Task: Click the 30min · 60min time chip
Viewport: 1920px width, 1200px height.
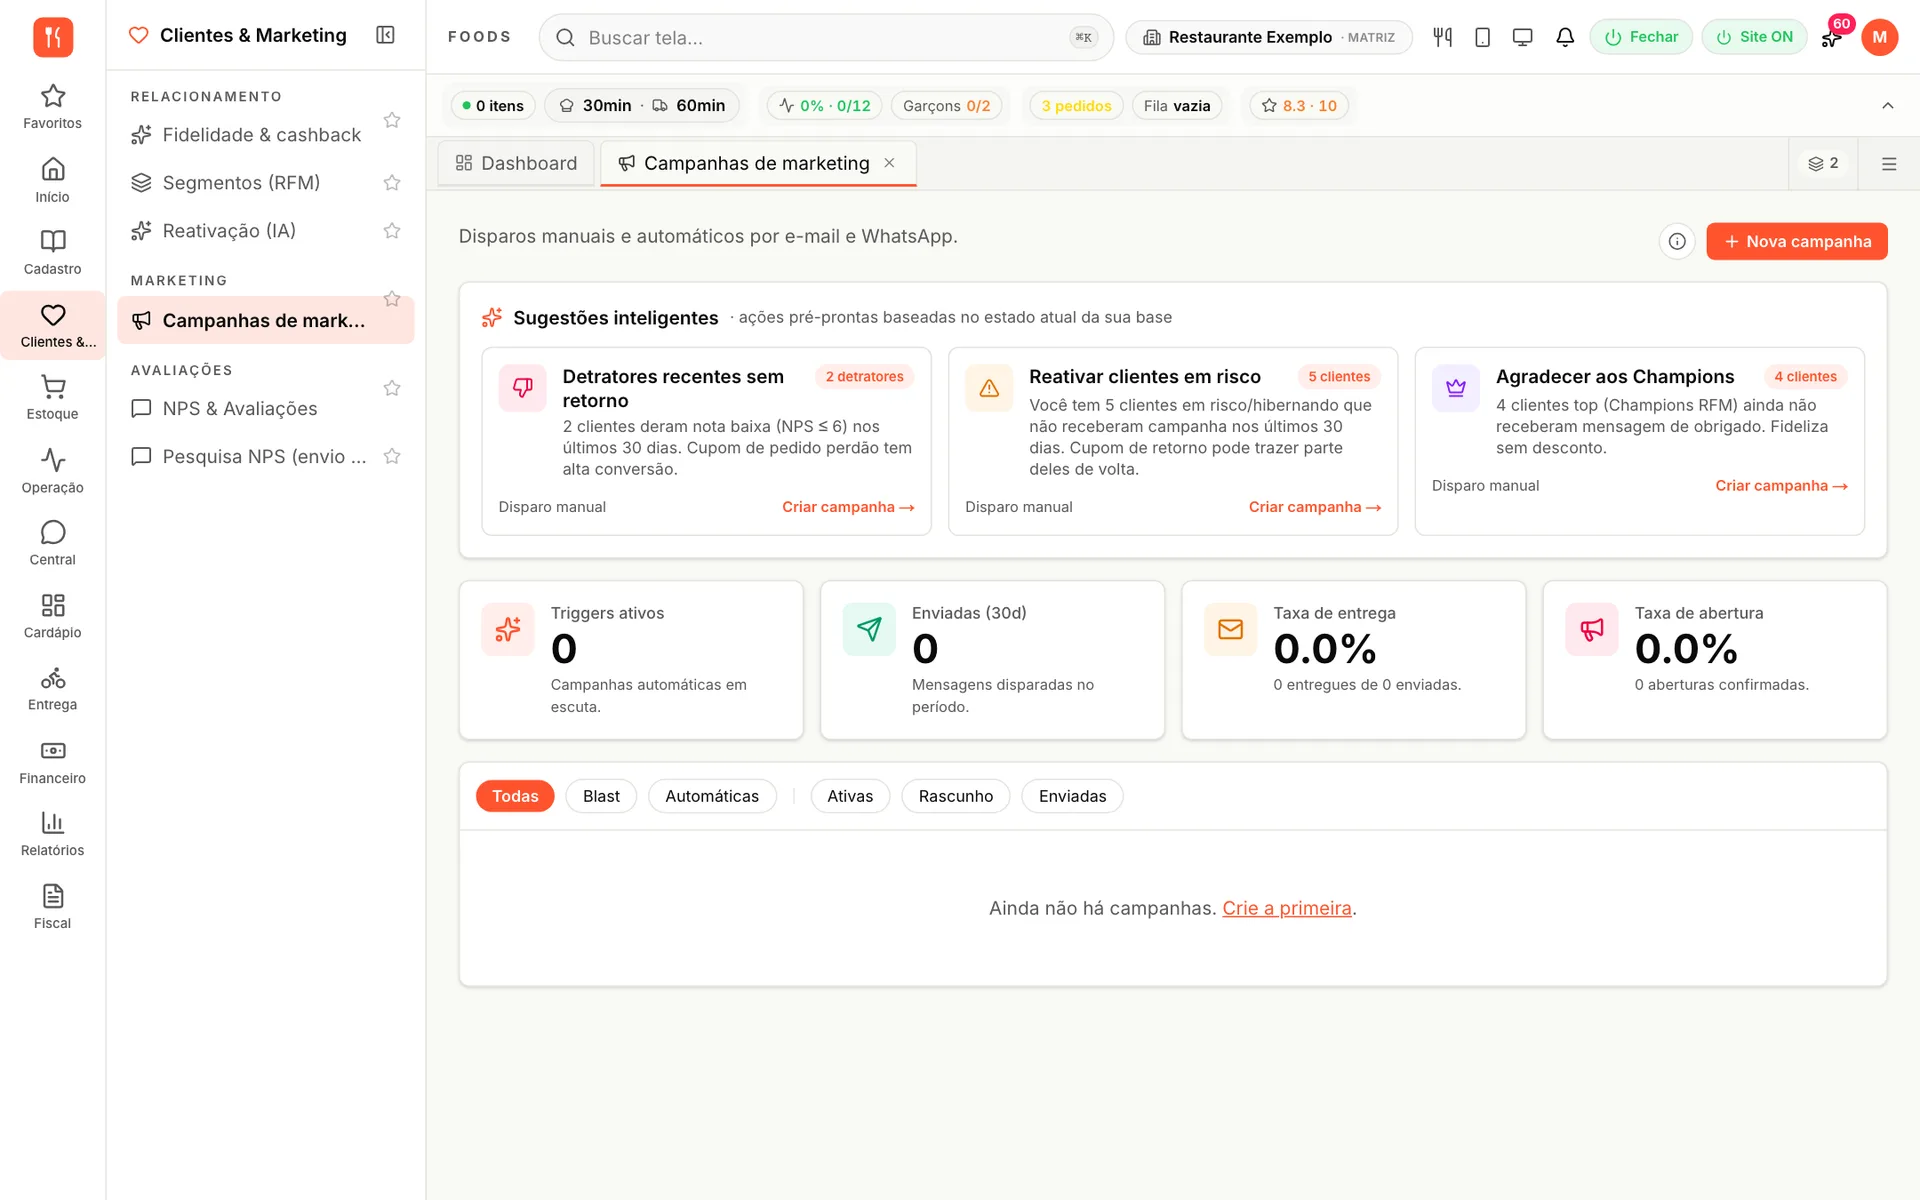Action: click(x=642, y=105)
